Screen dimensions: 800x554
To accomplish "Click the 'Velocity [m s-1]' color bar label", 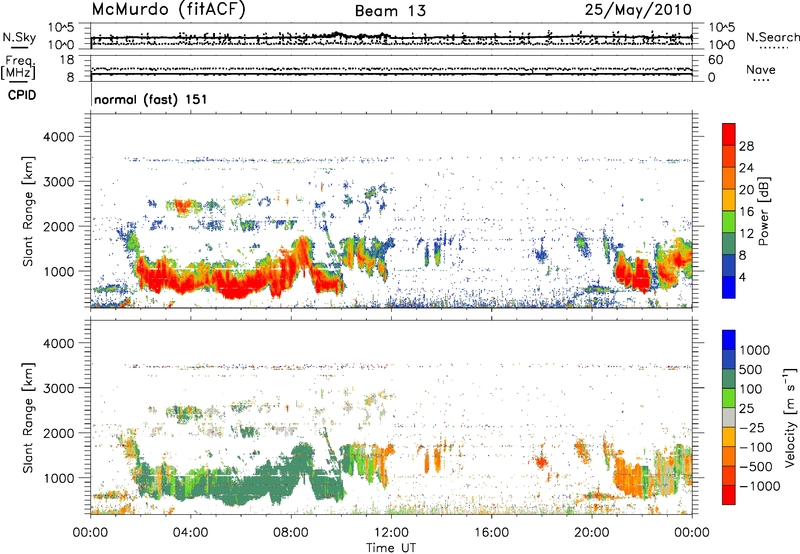I will 790,417.
